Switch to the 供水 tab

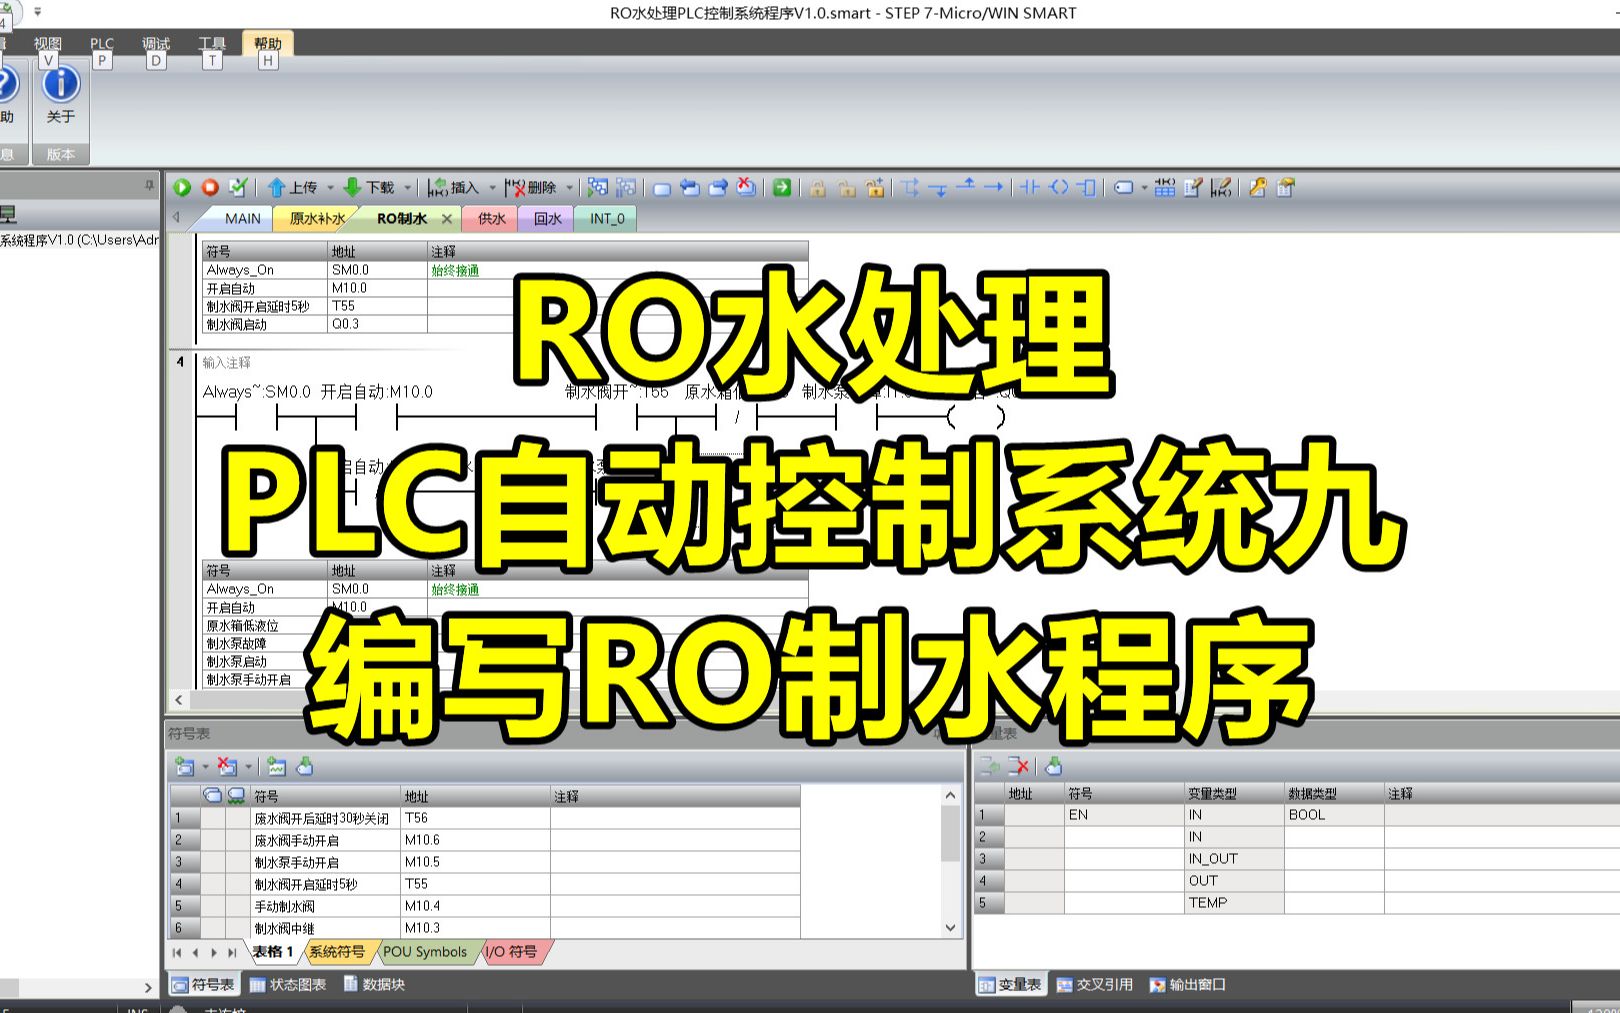[491, 218]
